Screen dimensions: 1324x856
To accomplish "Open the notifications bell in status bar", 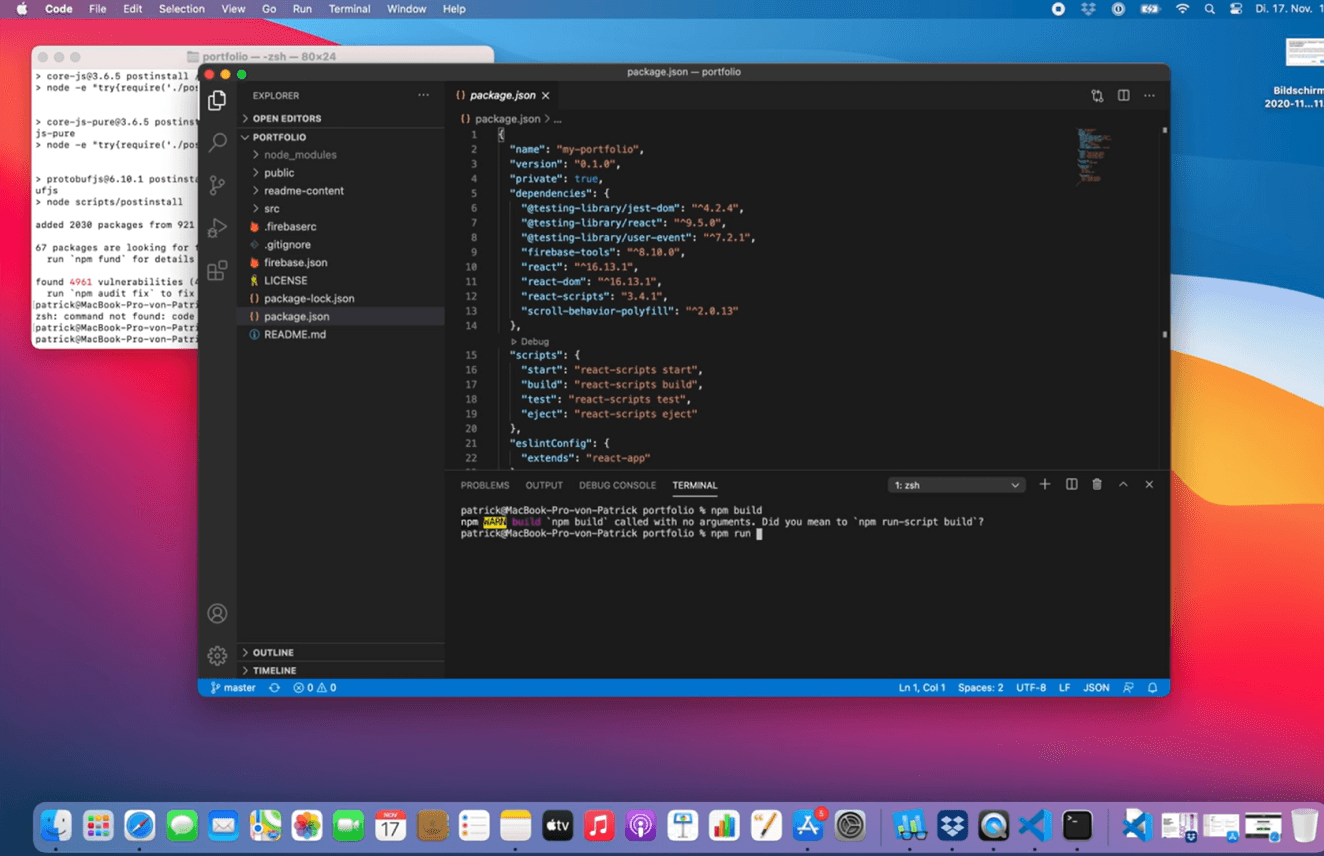I will click(x=1152, y=688).
